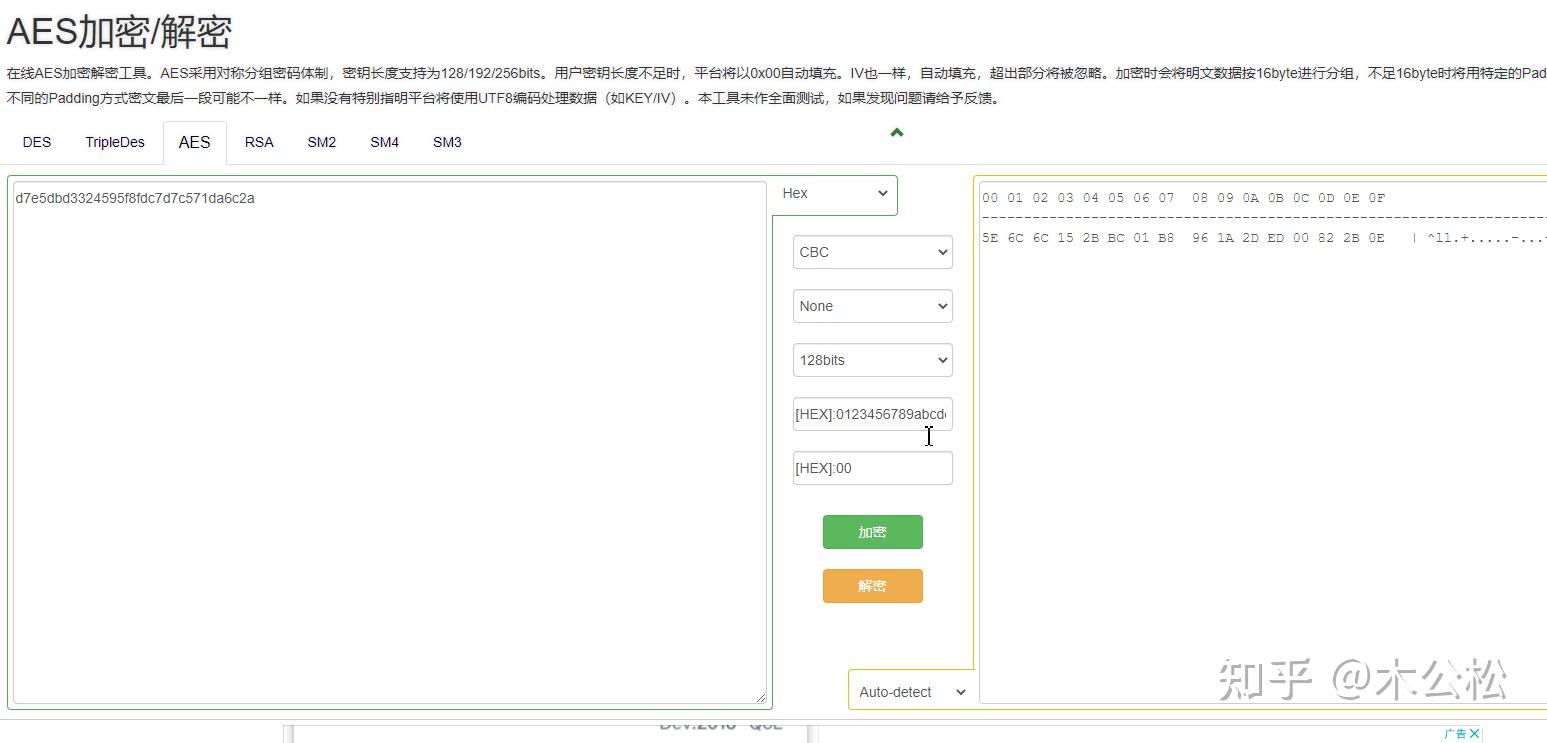The image size is (1547, 743).
Task: Open the Hex input format dropdown
Action: [x=834, y=194]
